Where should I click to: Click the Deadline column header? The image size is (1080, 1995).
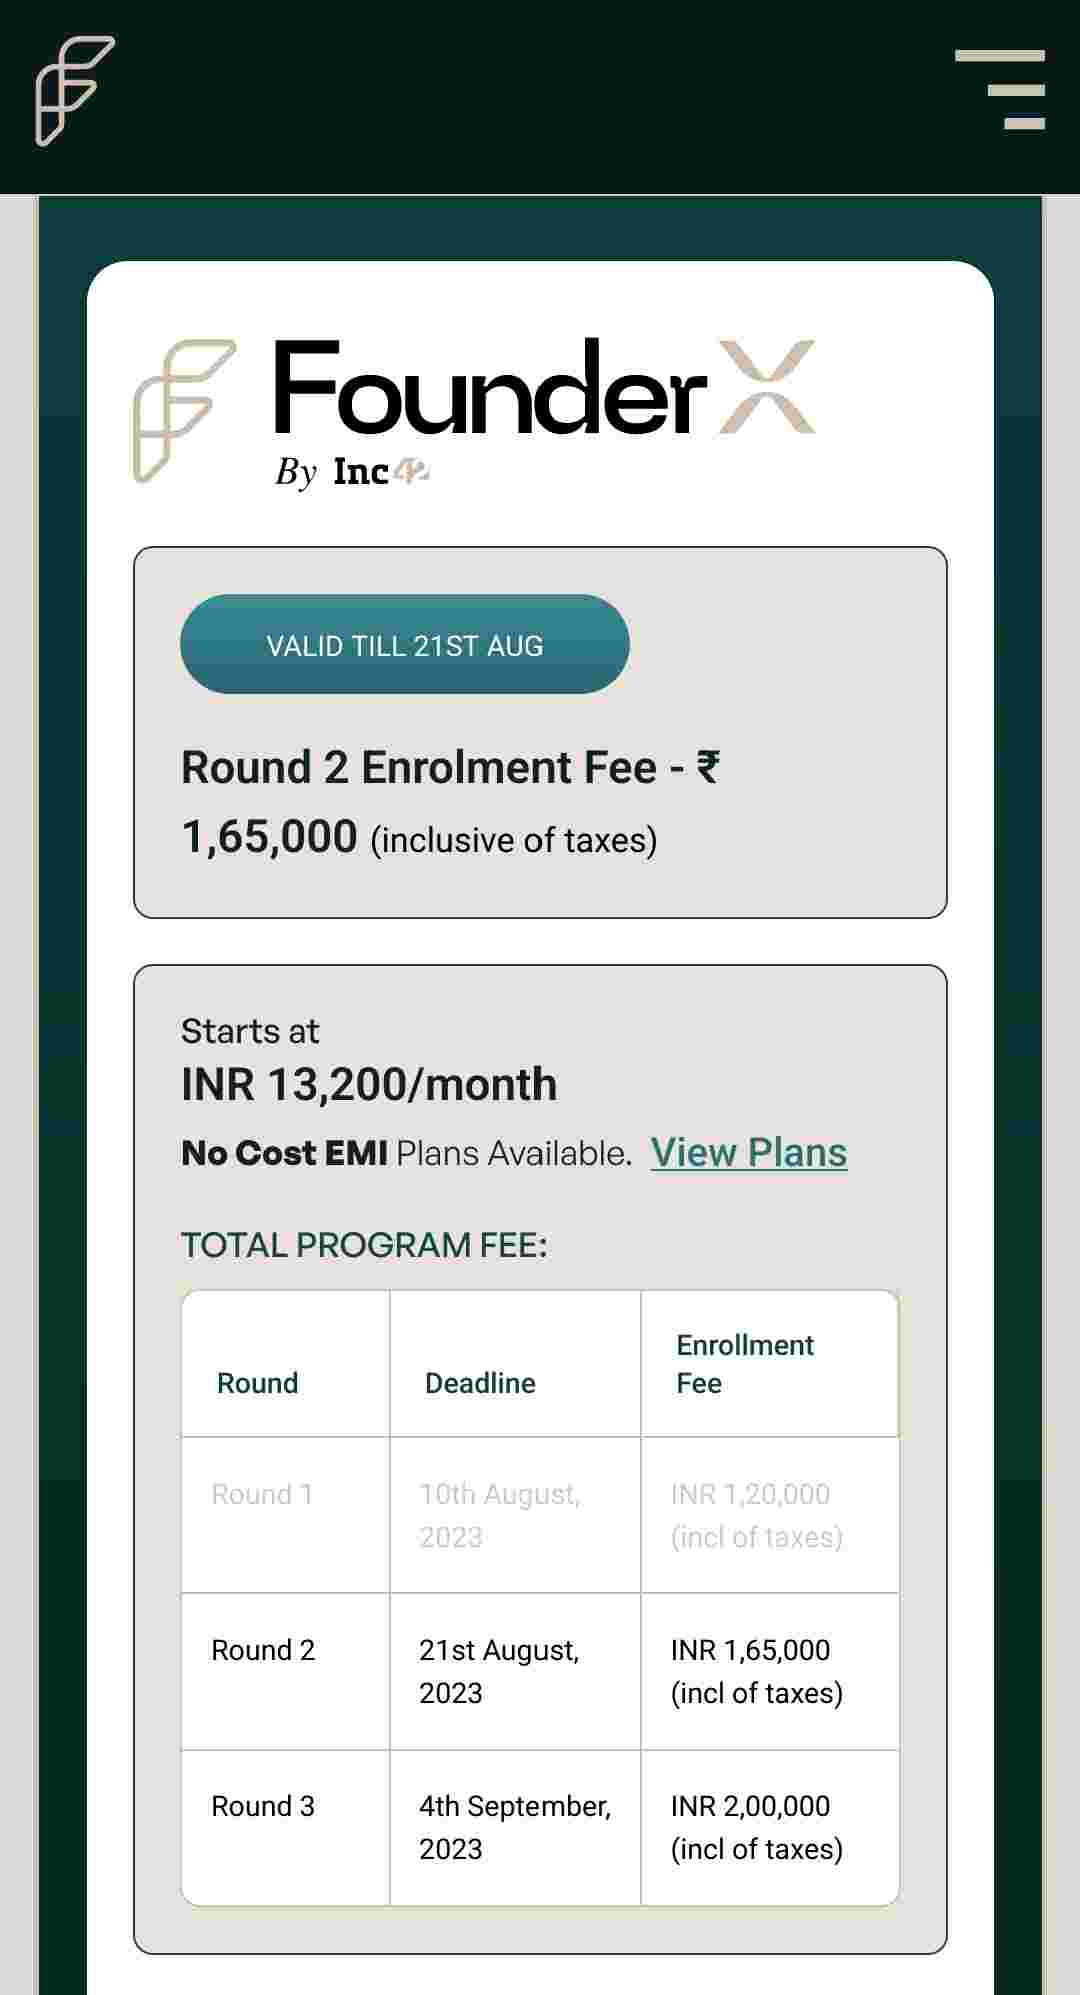[x=480, y=1383]
